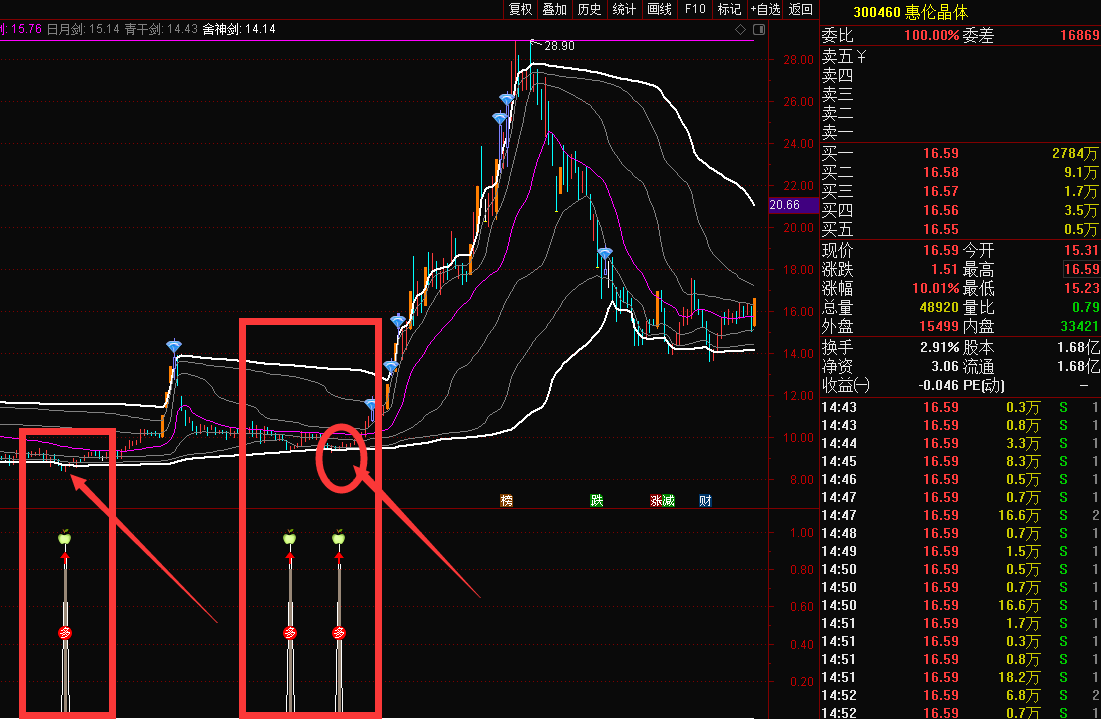
Task: Click the blue diamond signal near 28.90 peak
Action: [507, 99]
